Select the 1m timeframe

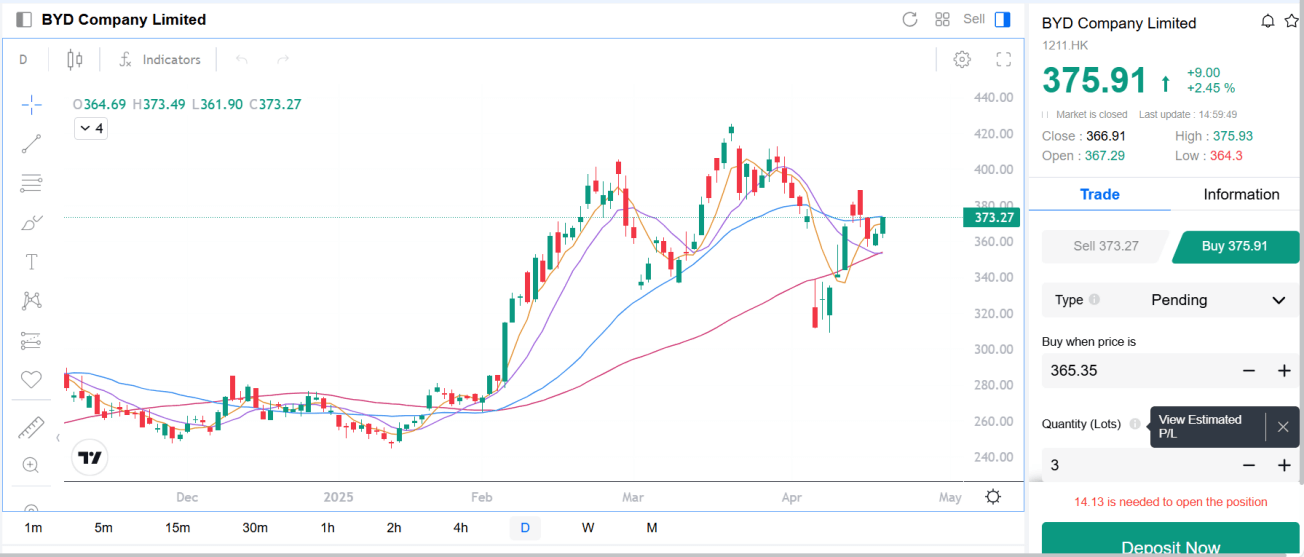point(33,528)
